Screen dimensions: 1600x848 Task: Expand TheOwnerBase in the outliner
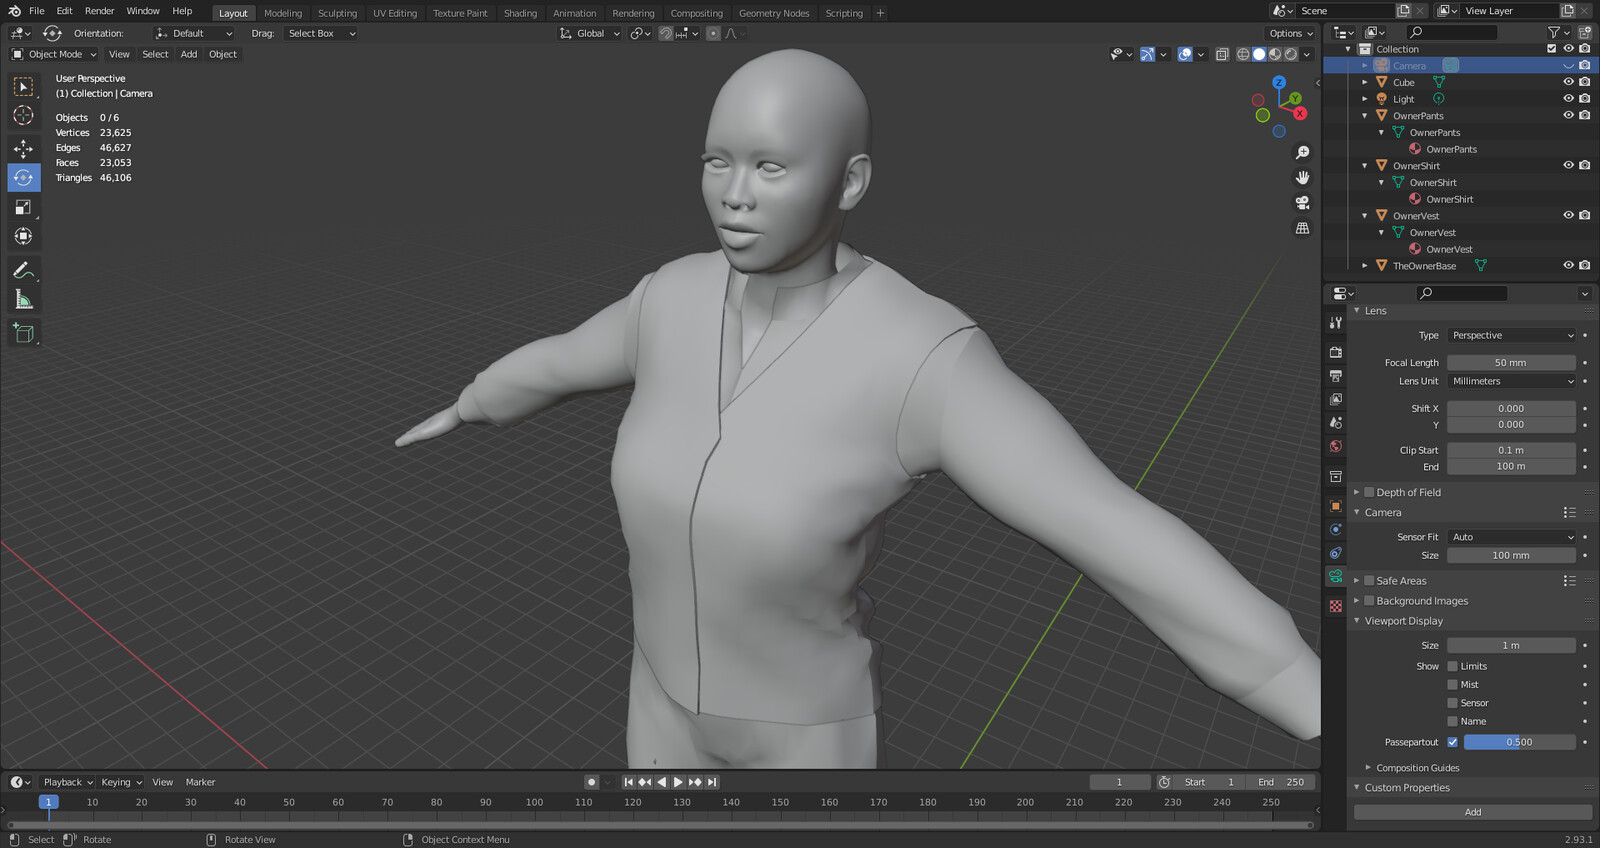tap(1364, 266)
